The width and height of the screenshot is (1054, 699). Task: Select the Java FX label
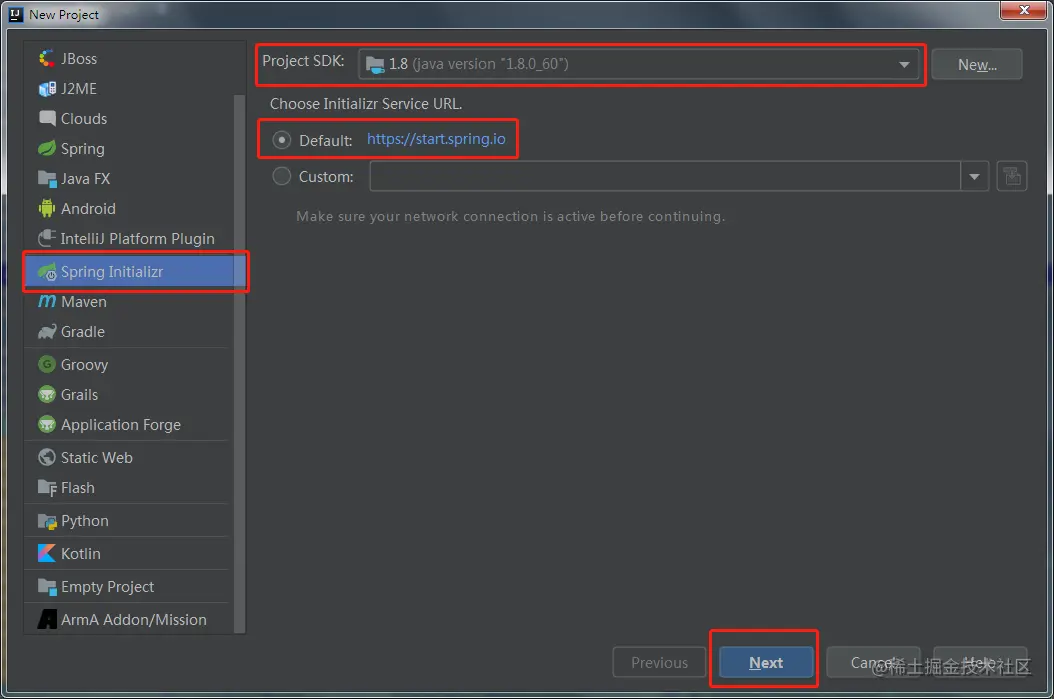(x=85, y=179)
